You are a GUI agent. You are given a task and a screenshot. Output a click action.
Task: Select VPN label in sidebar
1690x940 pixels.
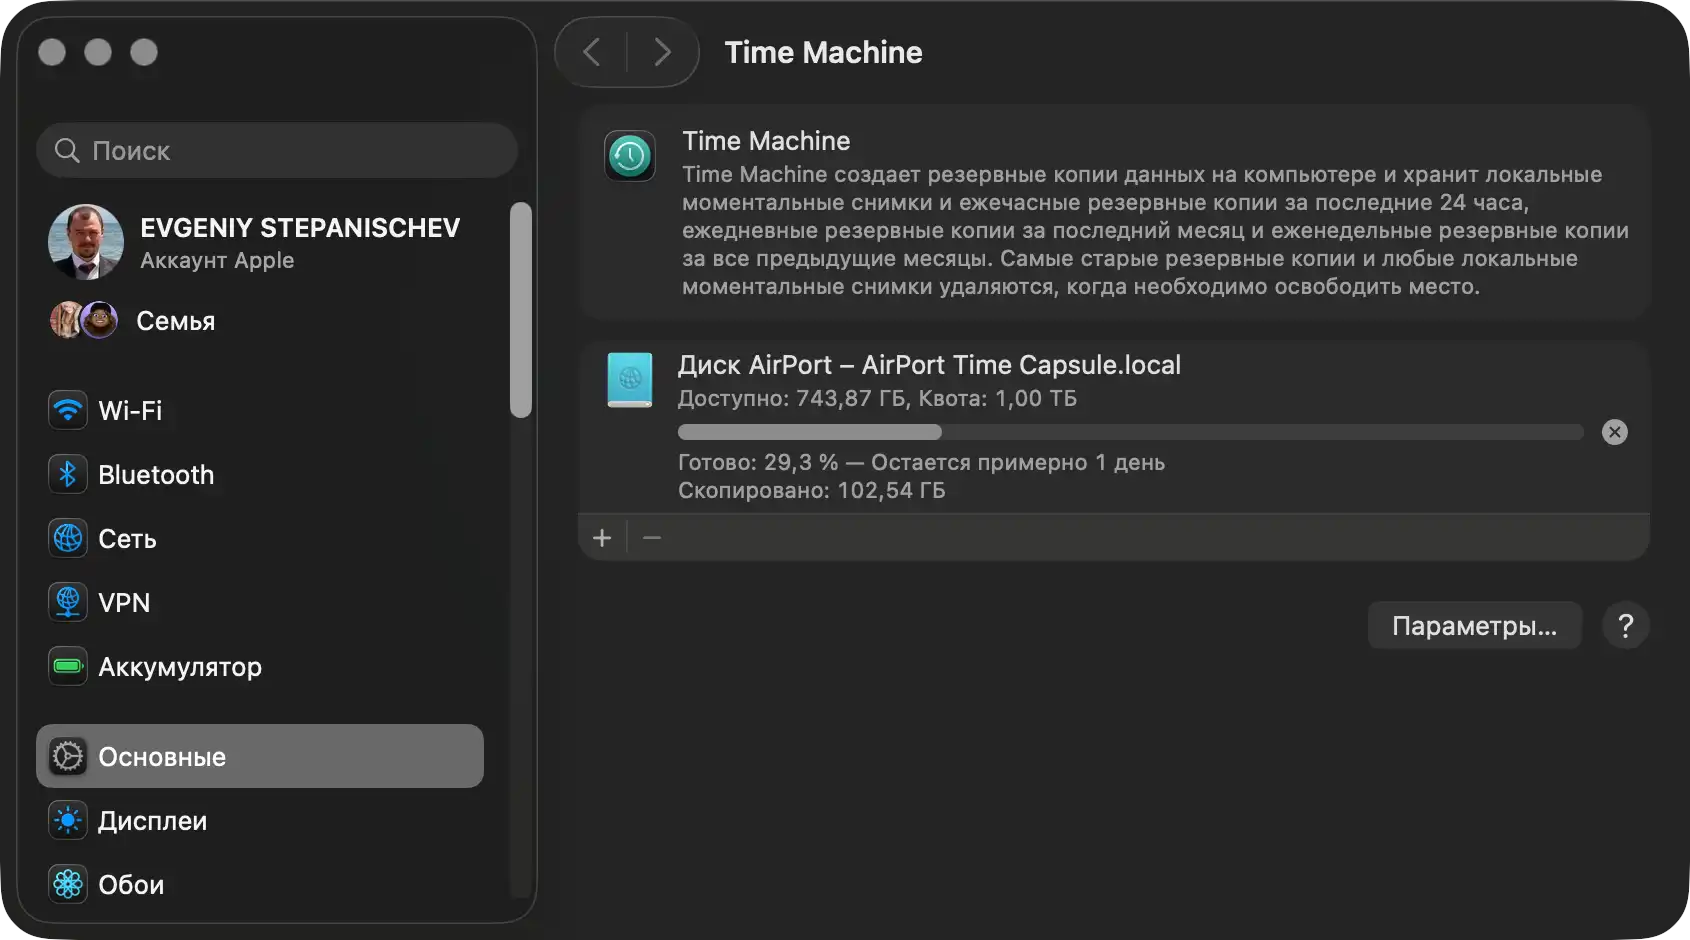pos(124,602)
